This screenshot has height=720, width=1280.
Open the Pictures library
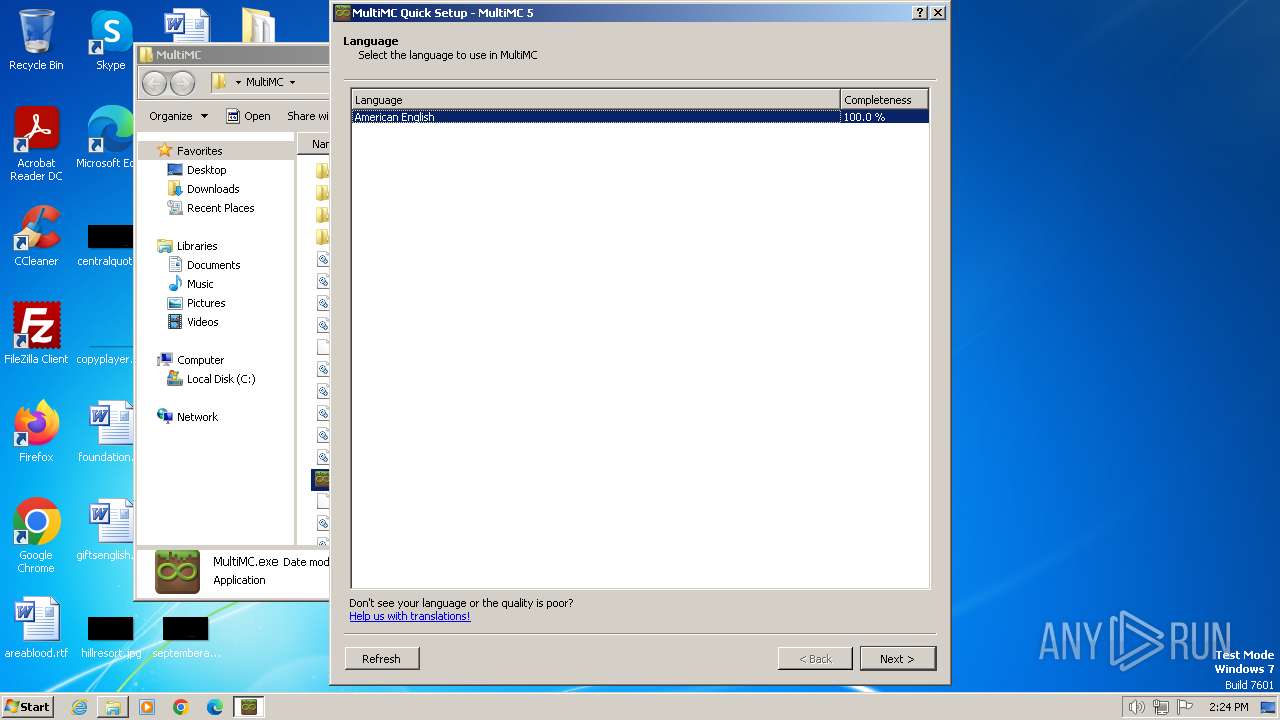click(x=206, y=303)
